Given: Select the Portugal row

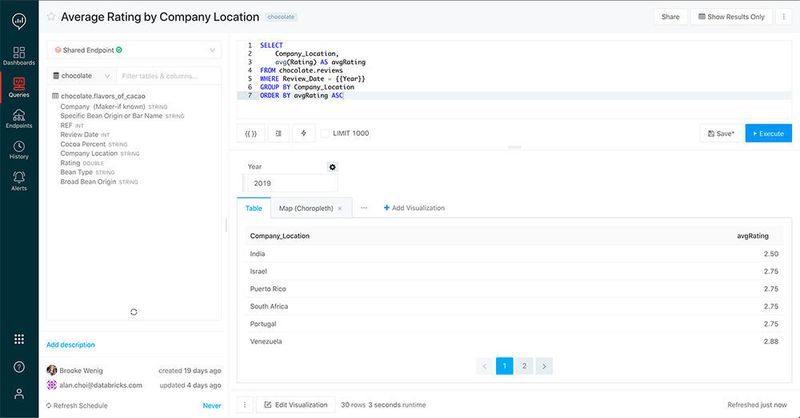Looking at the screenshot, I should [514, 324].
